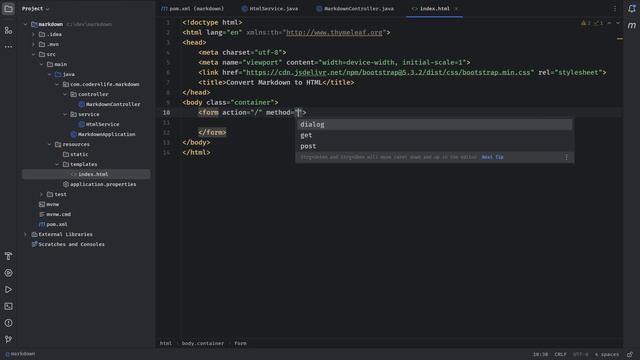This screenshot has height=360, width=640.
Task: Choose 'dialog' completion suggestion
Action: 434,124
